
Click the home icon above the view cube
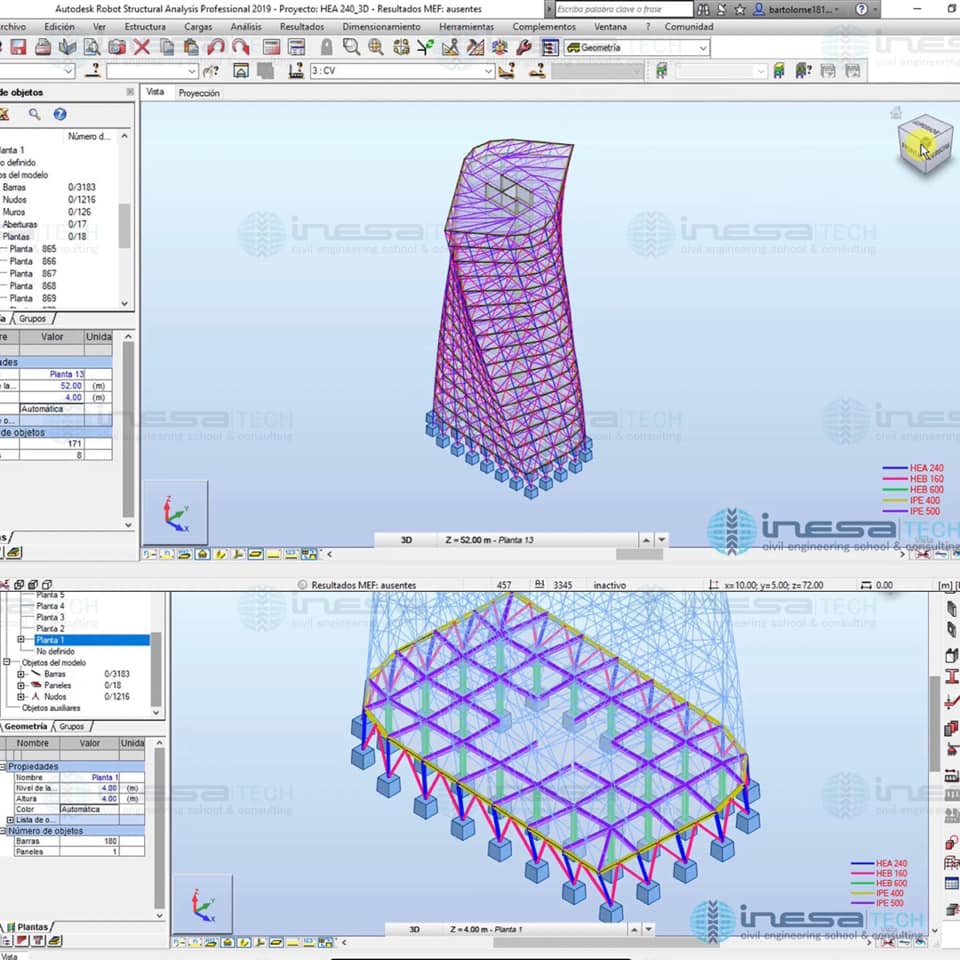click(896, 112)
